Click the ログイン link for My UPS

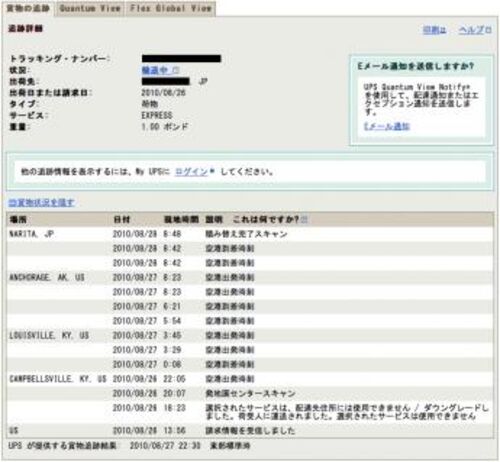tap(192, 172)
